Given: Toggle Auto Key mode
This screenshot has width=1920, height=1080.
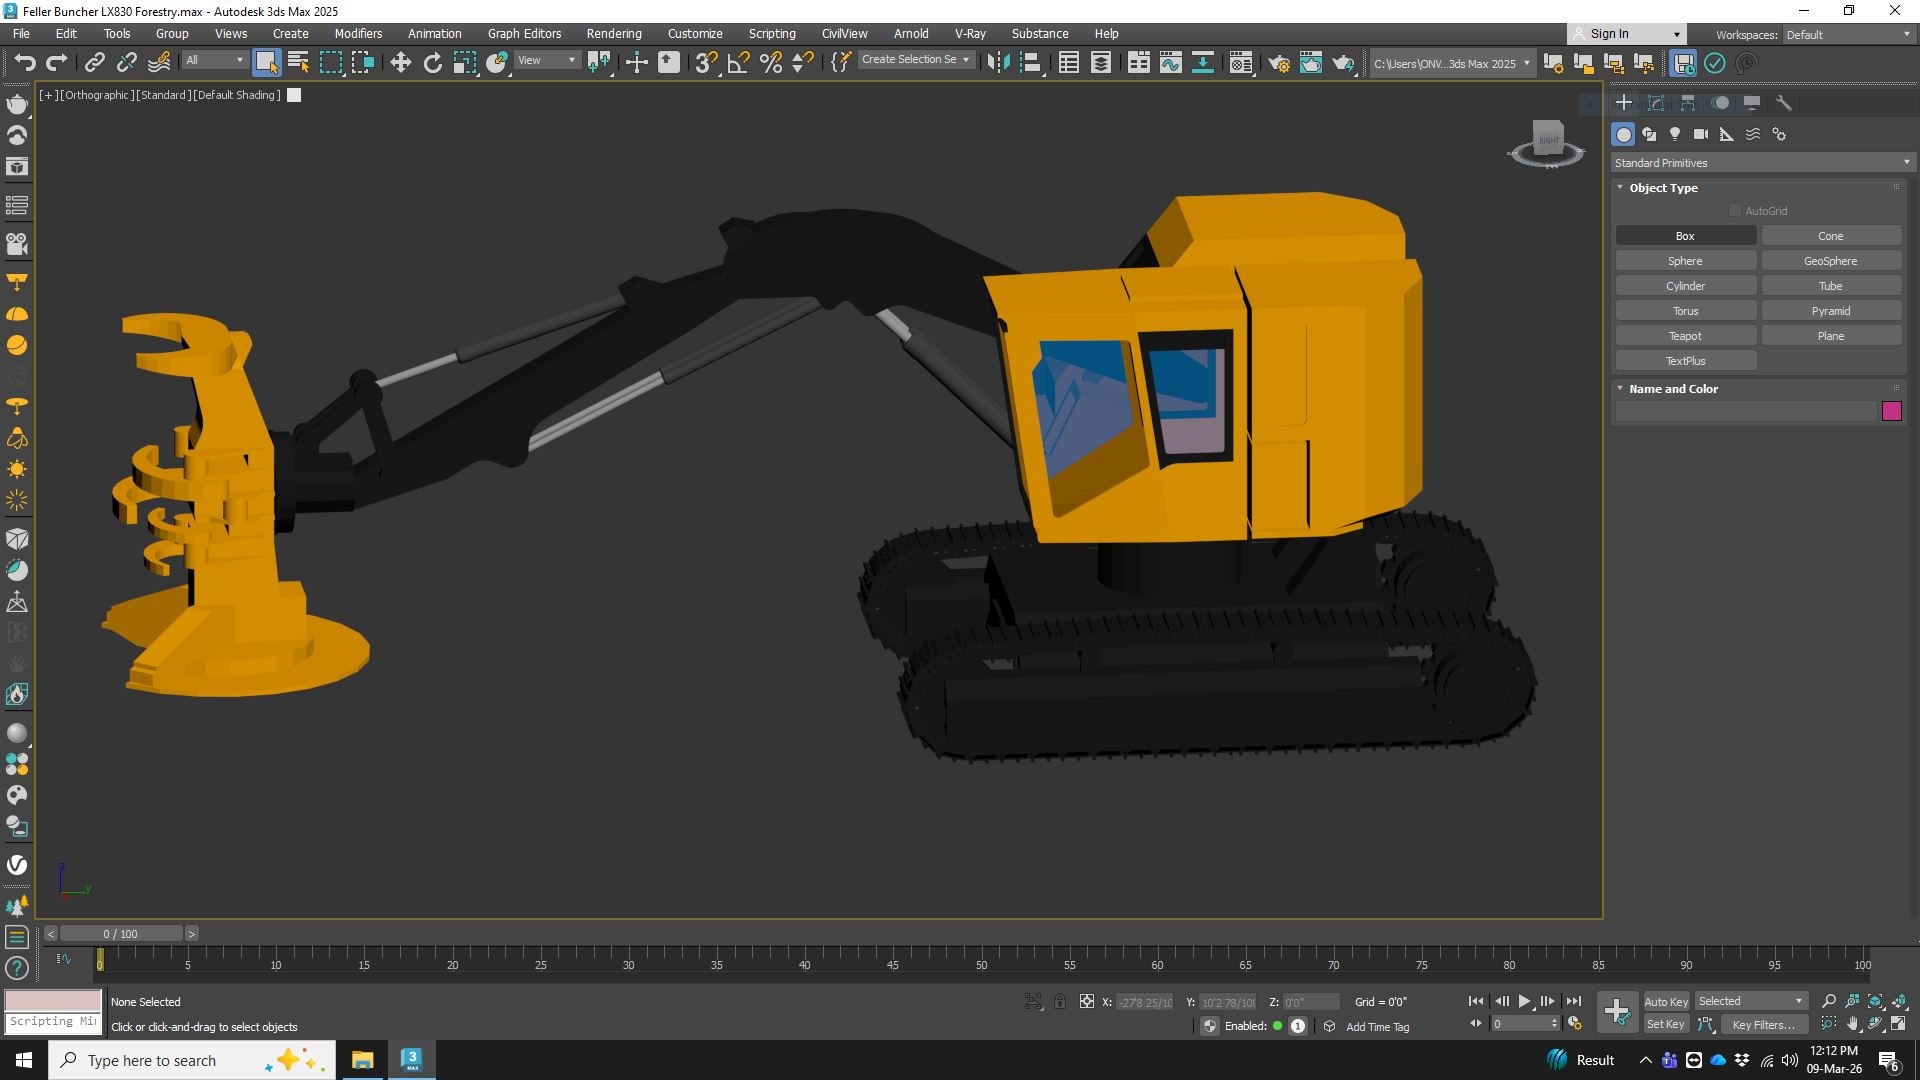Looking at the screenshot, I should point(1665,1001).
